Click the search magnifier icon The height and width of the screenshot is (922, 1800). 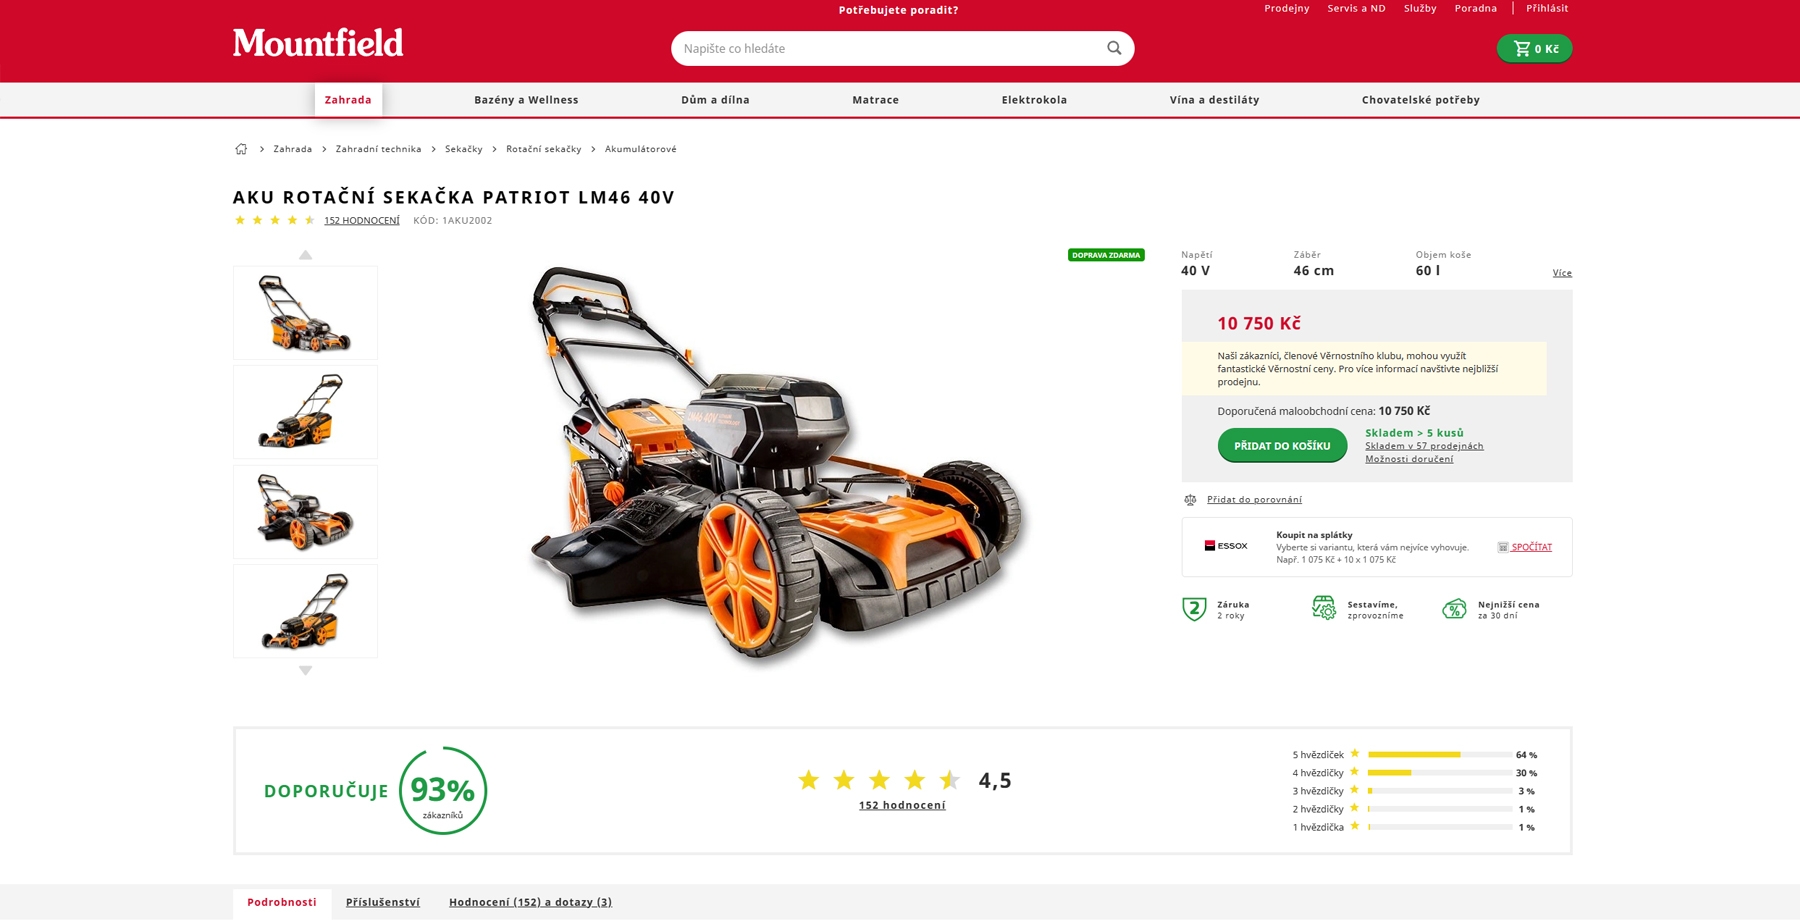pos(1114,48)
